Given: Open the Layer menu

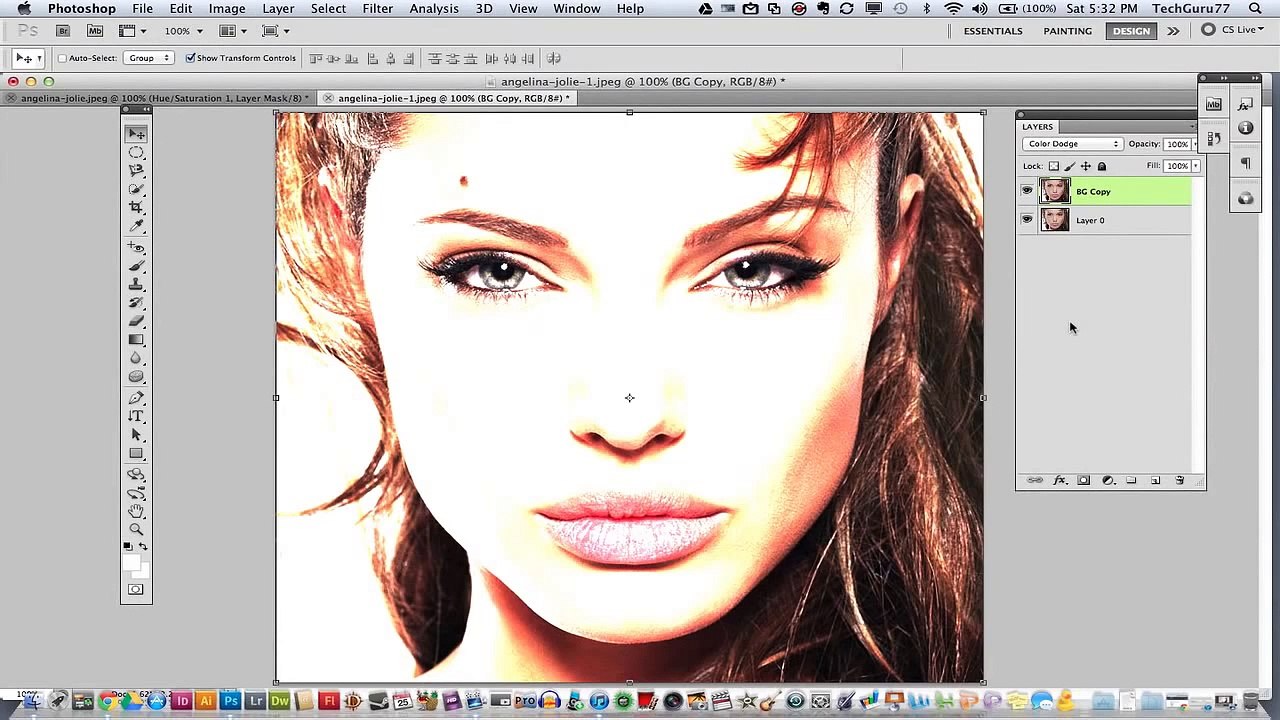Looking at the screenshot, I should [x=278, y=8].
